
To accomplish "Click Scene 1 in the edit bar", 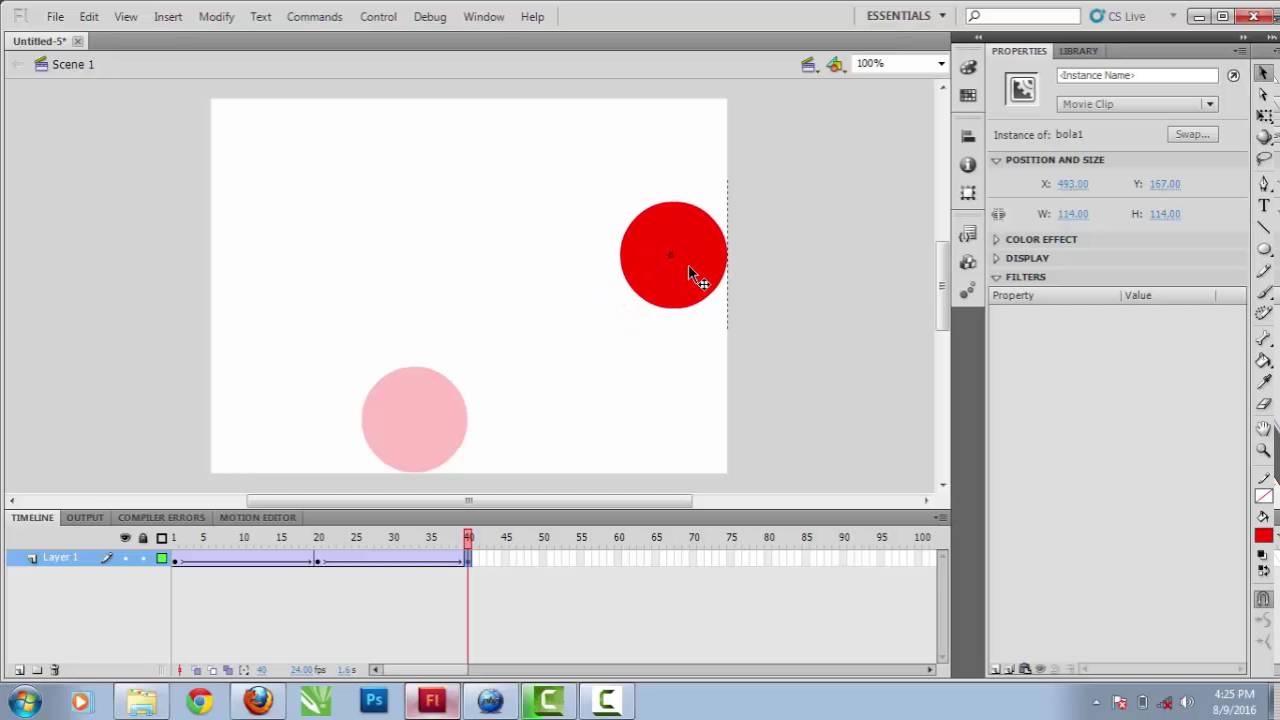I will click(x=73, y=64).
